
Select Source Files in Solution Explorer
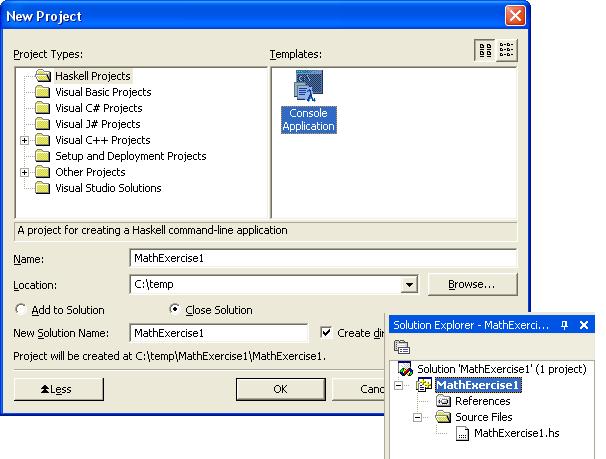click(483, 417)
